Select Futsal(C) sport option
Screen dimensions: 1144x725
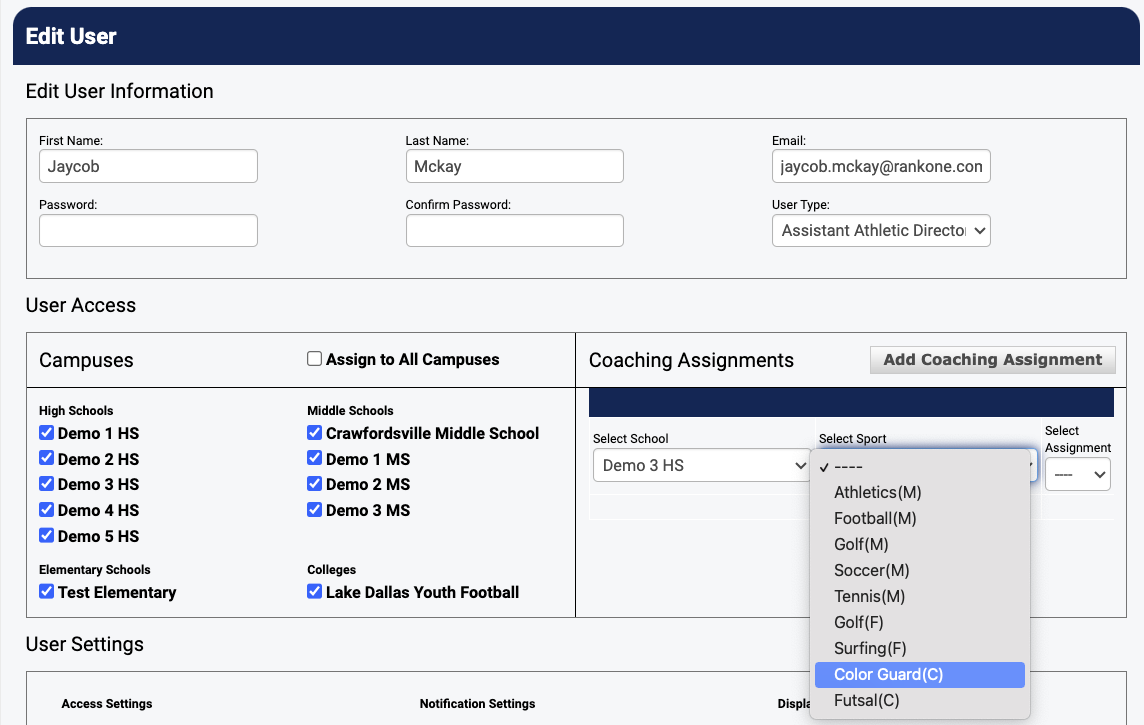(x=919, y=700)
